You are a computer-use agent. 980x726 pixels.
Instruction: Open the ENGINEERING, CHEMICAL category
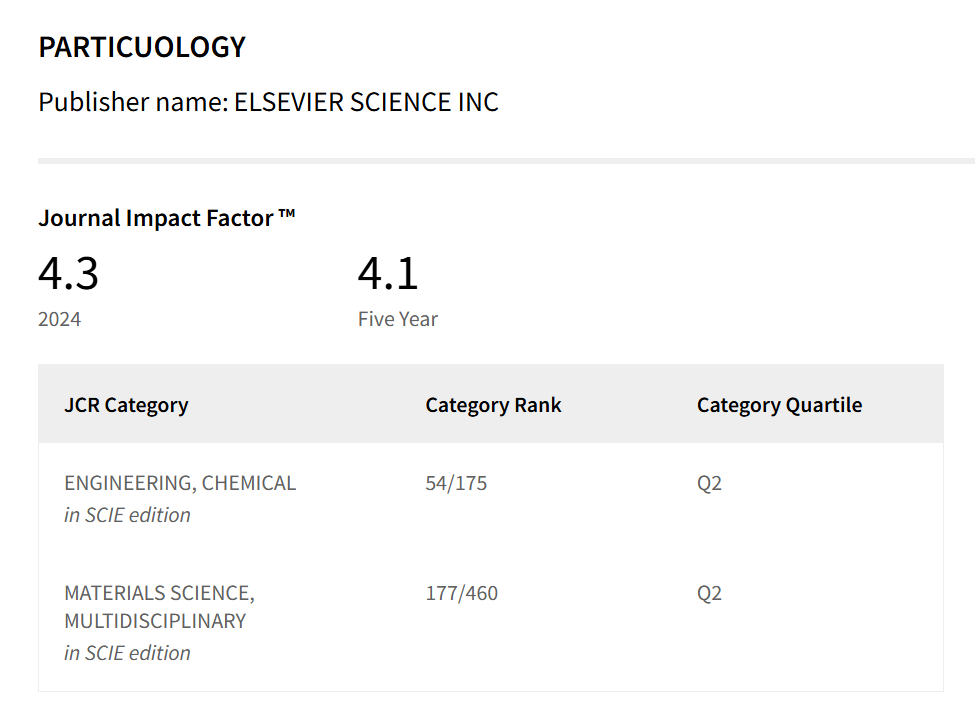click(180, 483)
